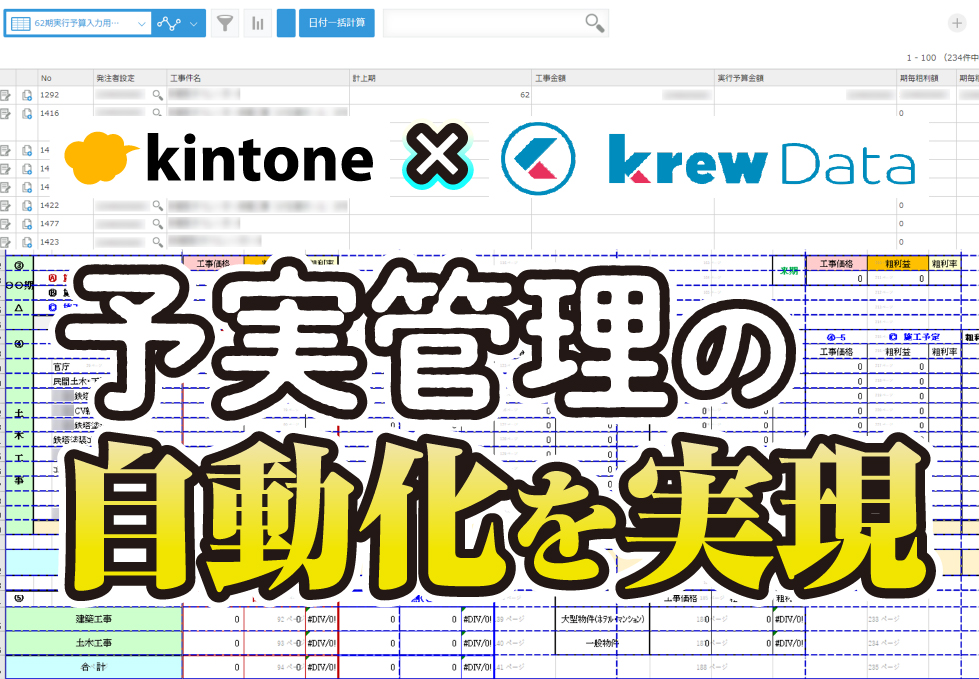Select record number 1423 cell

coord(66,242)
